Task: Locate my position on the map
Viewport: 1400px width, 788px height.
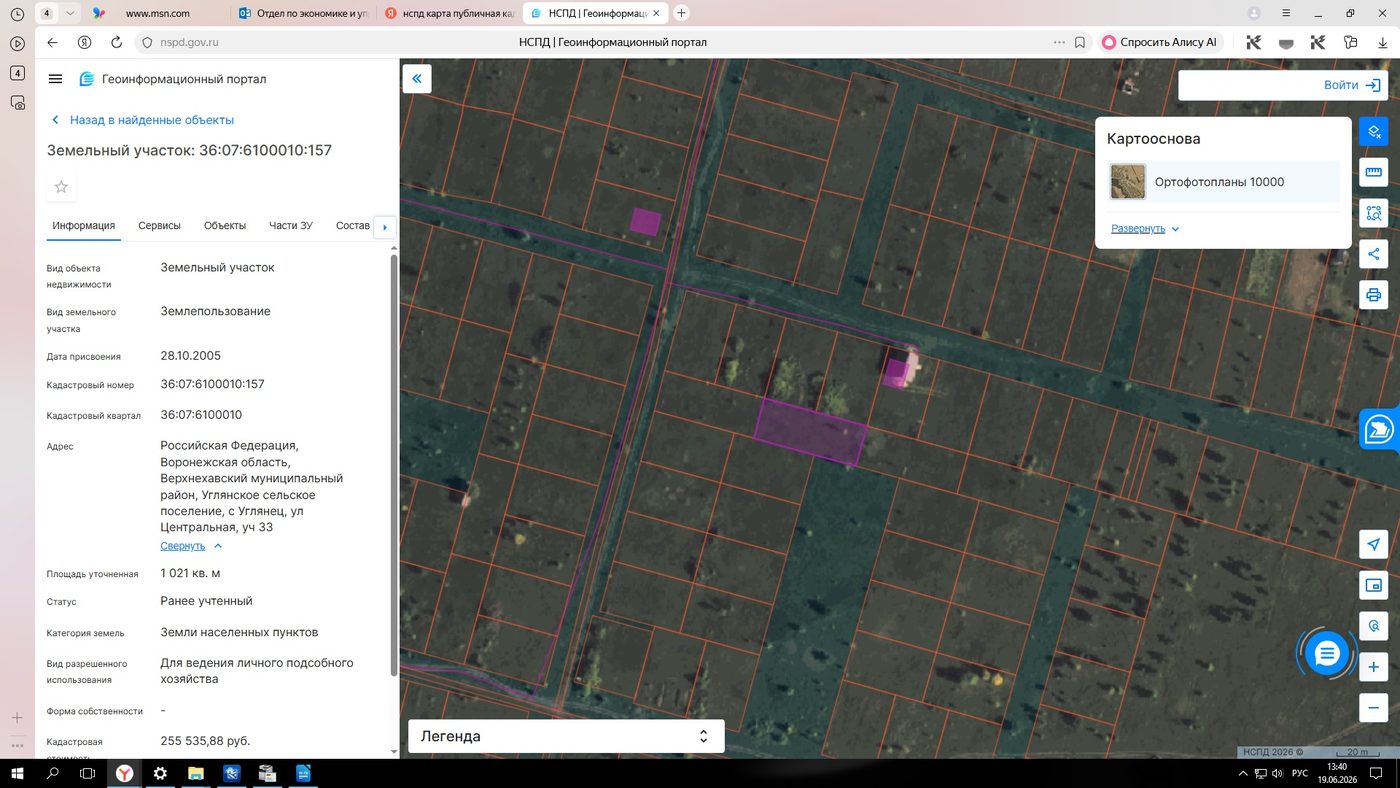Action: (1374, 544)
